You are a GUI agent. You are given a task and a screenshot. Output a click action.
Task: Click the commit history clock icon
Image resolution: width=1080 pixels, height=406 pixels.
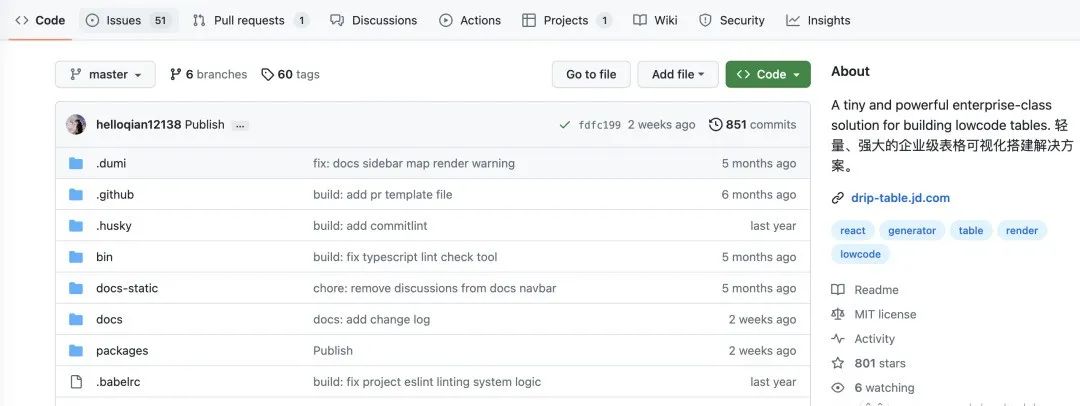pos(715,125)
